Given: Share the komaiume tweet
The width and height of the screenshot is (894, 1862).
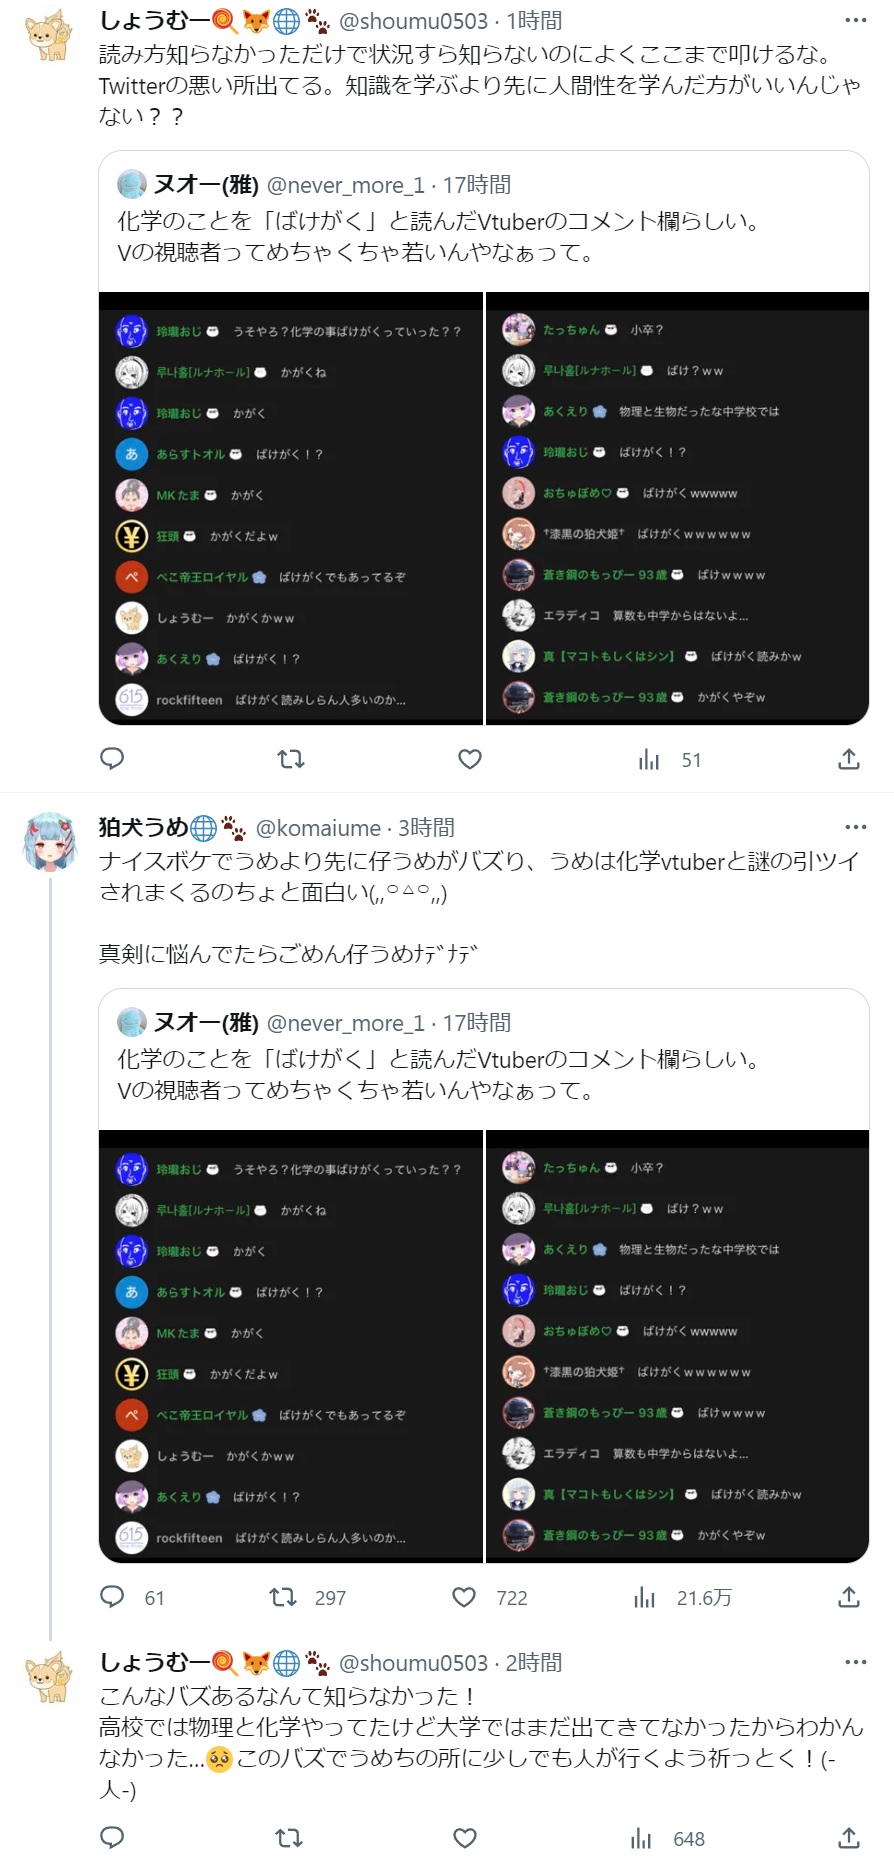Looking at the screenshot, I should pyautogui.click(x=849, y=1597).
